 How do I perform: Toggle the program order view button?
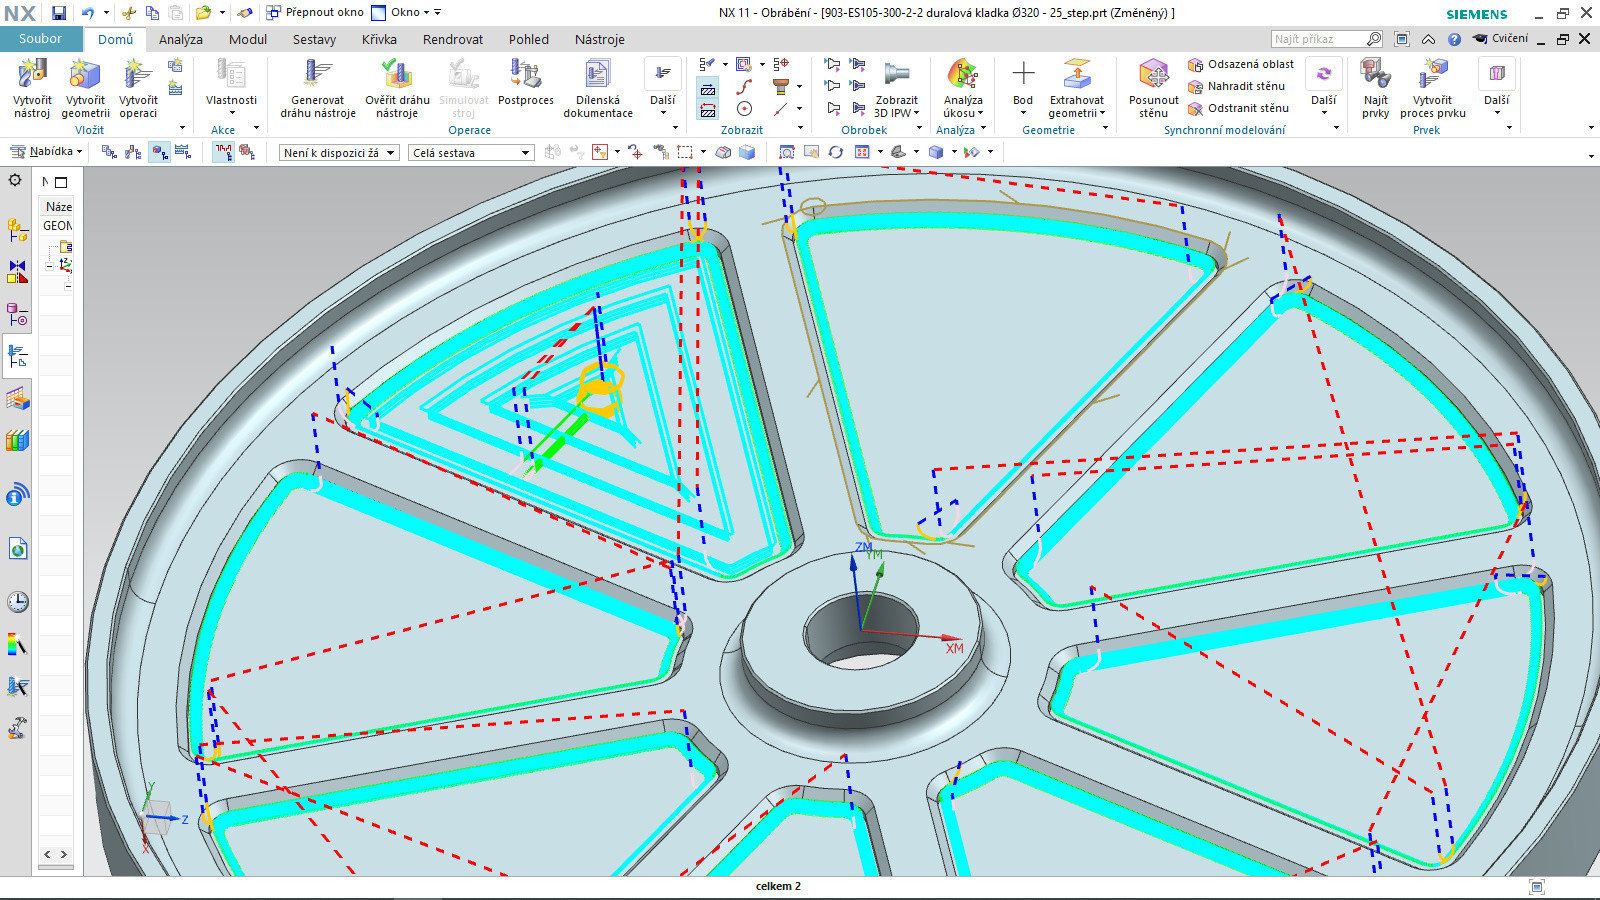[x=109, y=152]
